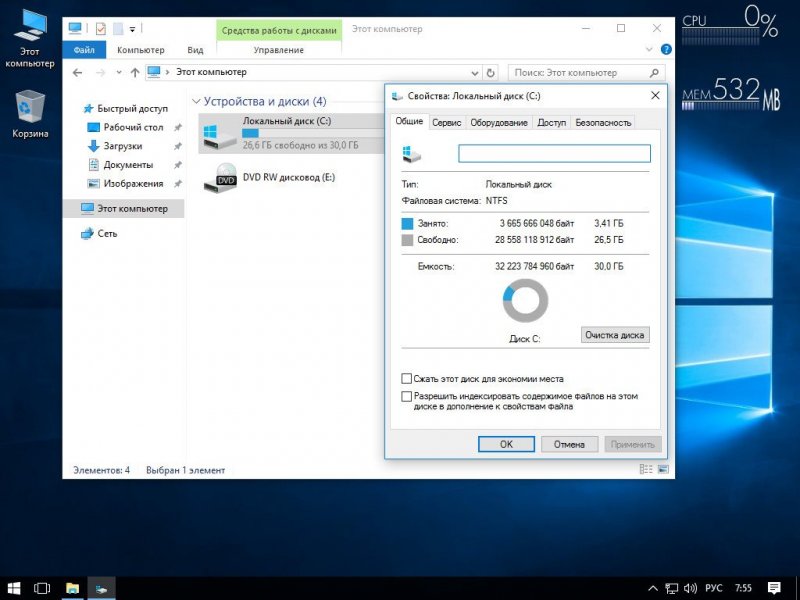
Task: Open File Explorer taskbar icon
Action: click(72, 588)
